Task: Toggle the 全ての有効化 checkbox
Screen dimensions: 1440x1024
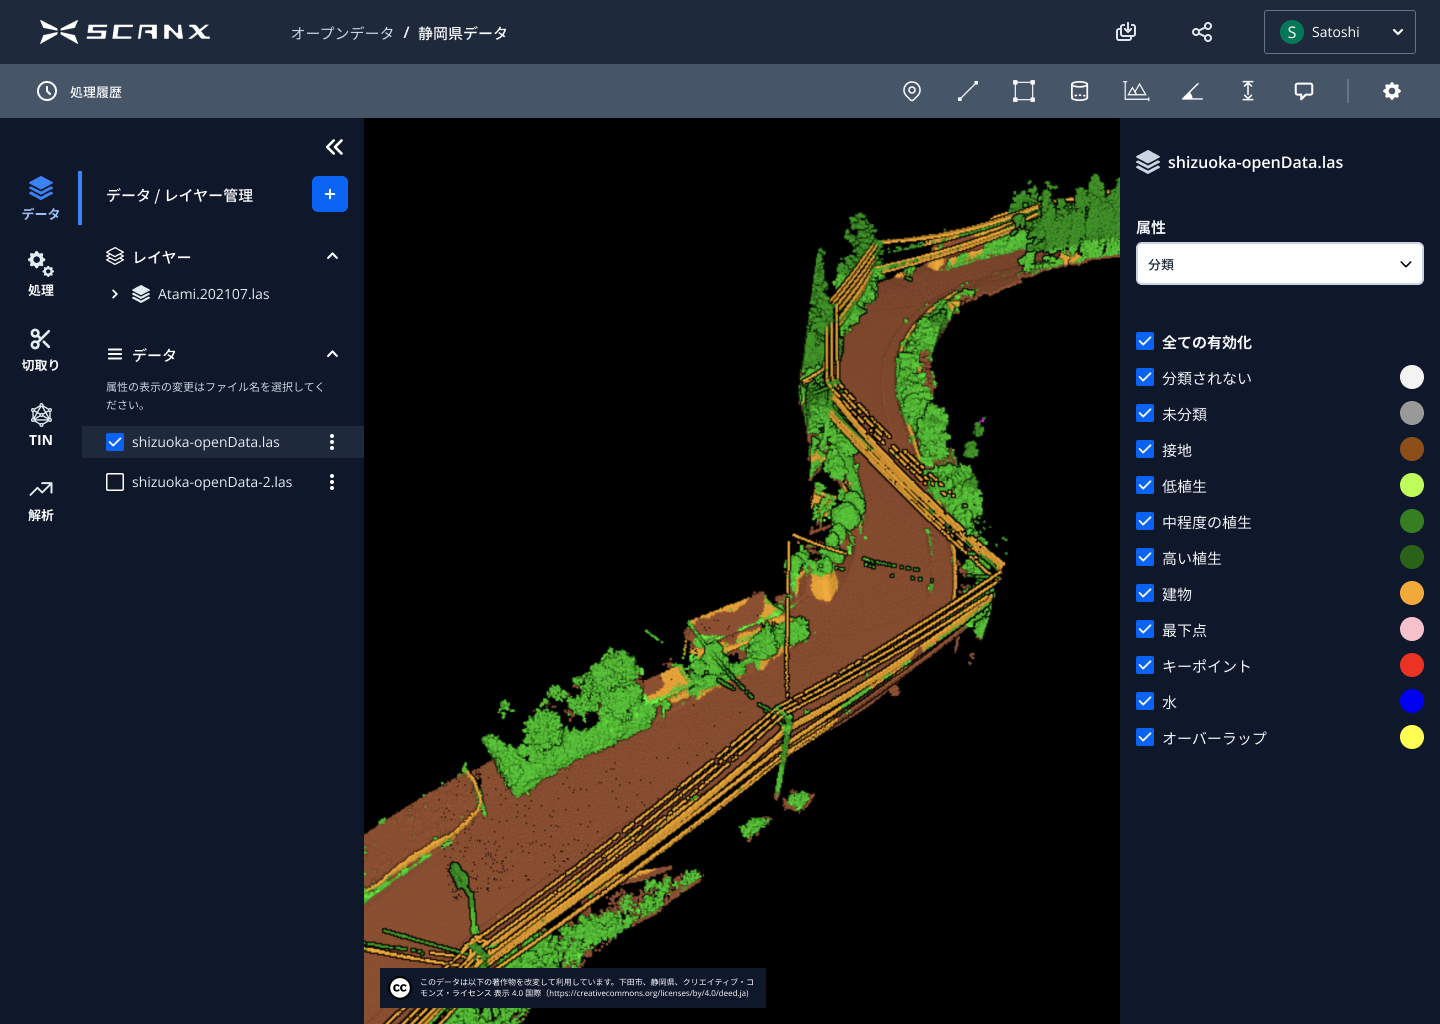Action: click(x=1145, y=341)
